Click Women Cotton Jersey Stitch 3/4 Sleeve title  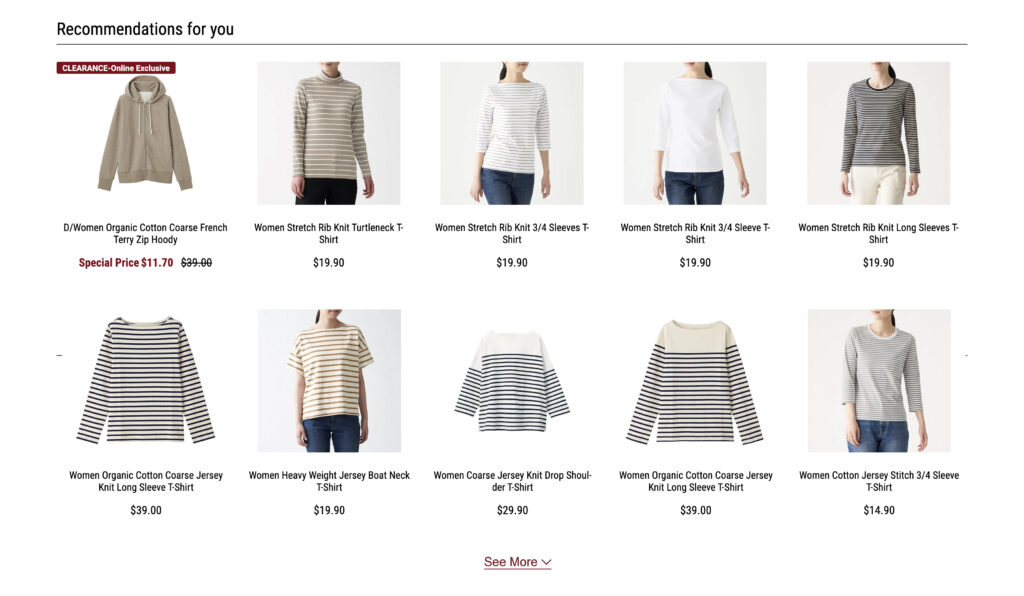coord(879,481)
